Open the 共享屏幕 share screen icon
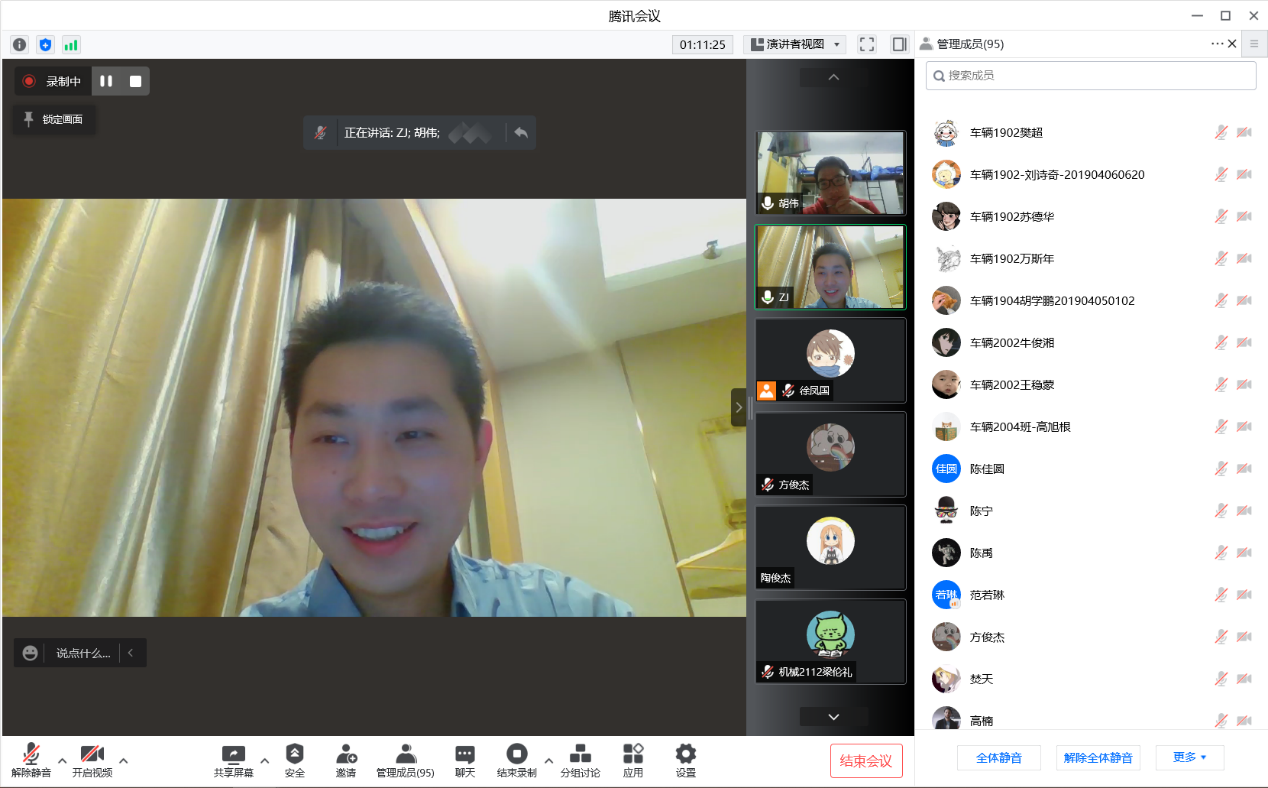Image resolution: width=1268 pixels, height=788 pixels. pos(233,755)
